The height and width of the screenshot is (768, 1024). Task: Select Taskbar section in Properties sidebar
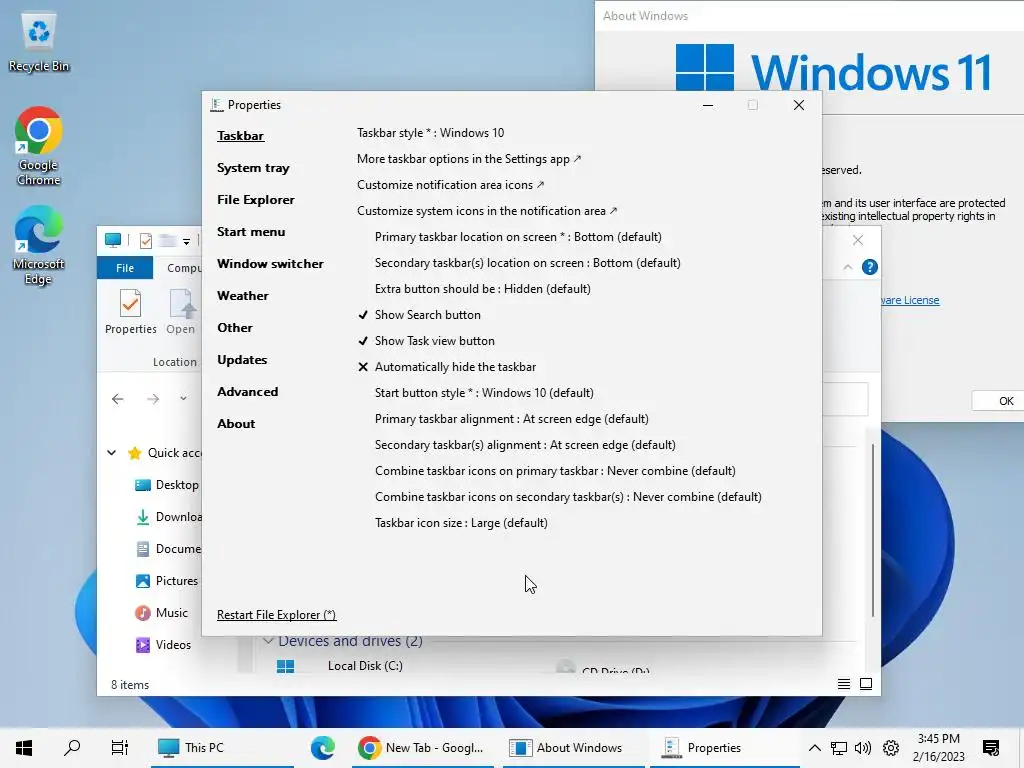240,136
